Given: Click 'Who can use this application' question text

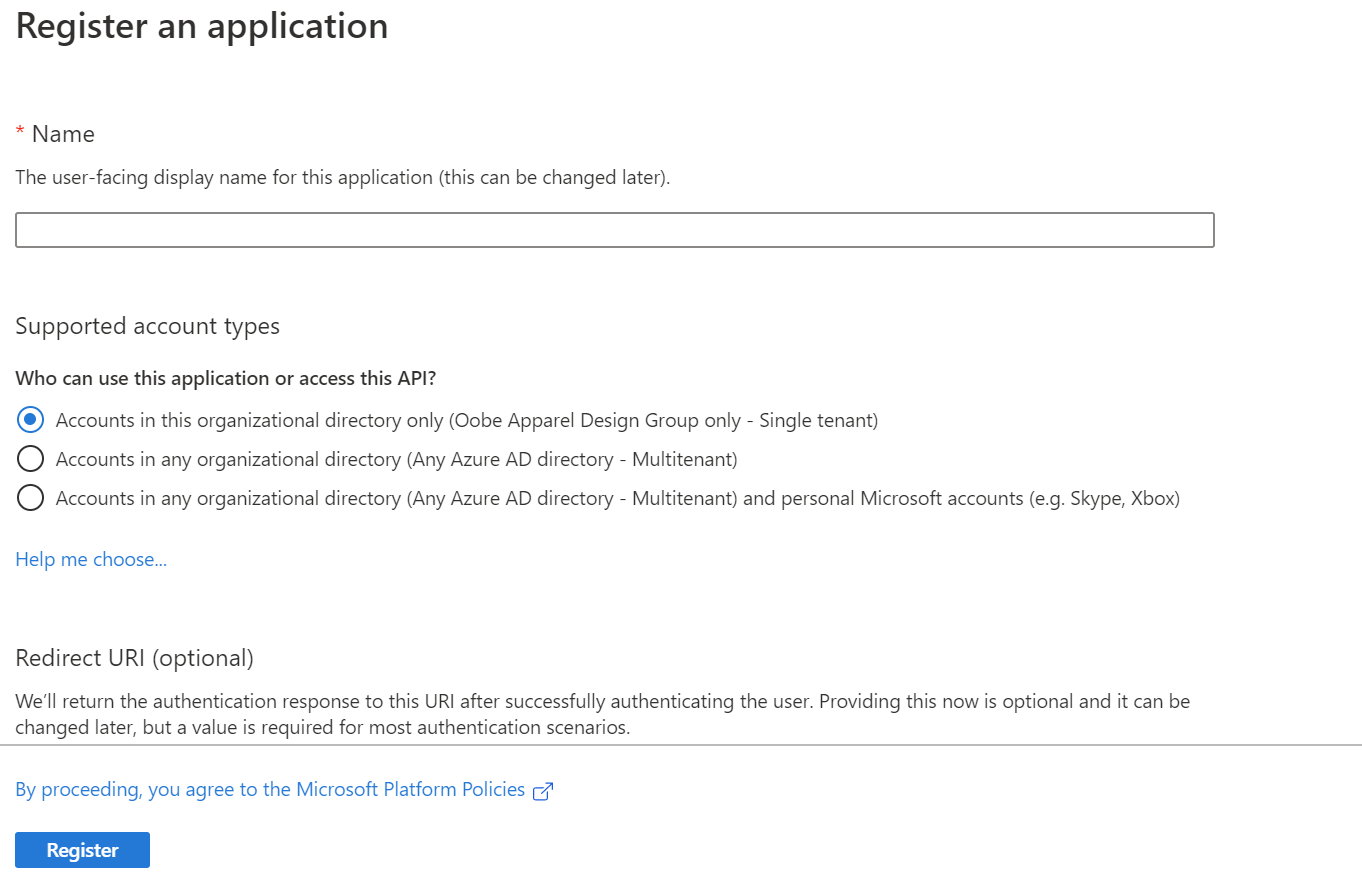Looking at the screenshot, I should click(226, 379).
